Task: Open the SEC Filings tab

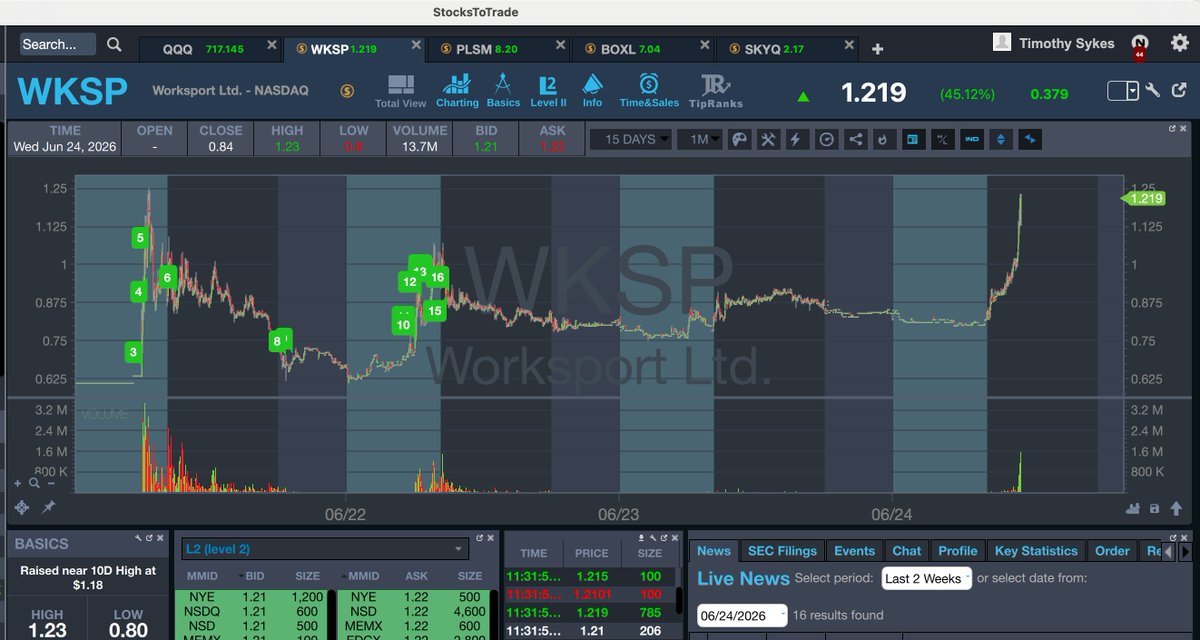Action: pyautogui.click(x=783, y=551)
